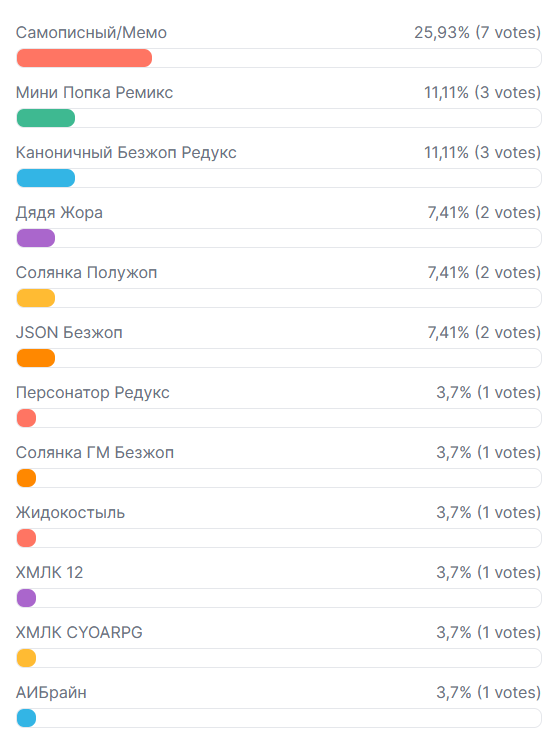Viewport: 558px width, 732px height.
Task: Click the red Самописный/Мемо progress bar
Action: click(x=84, y=58)
